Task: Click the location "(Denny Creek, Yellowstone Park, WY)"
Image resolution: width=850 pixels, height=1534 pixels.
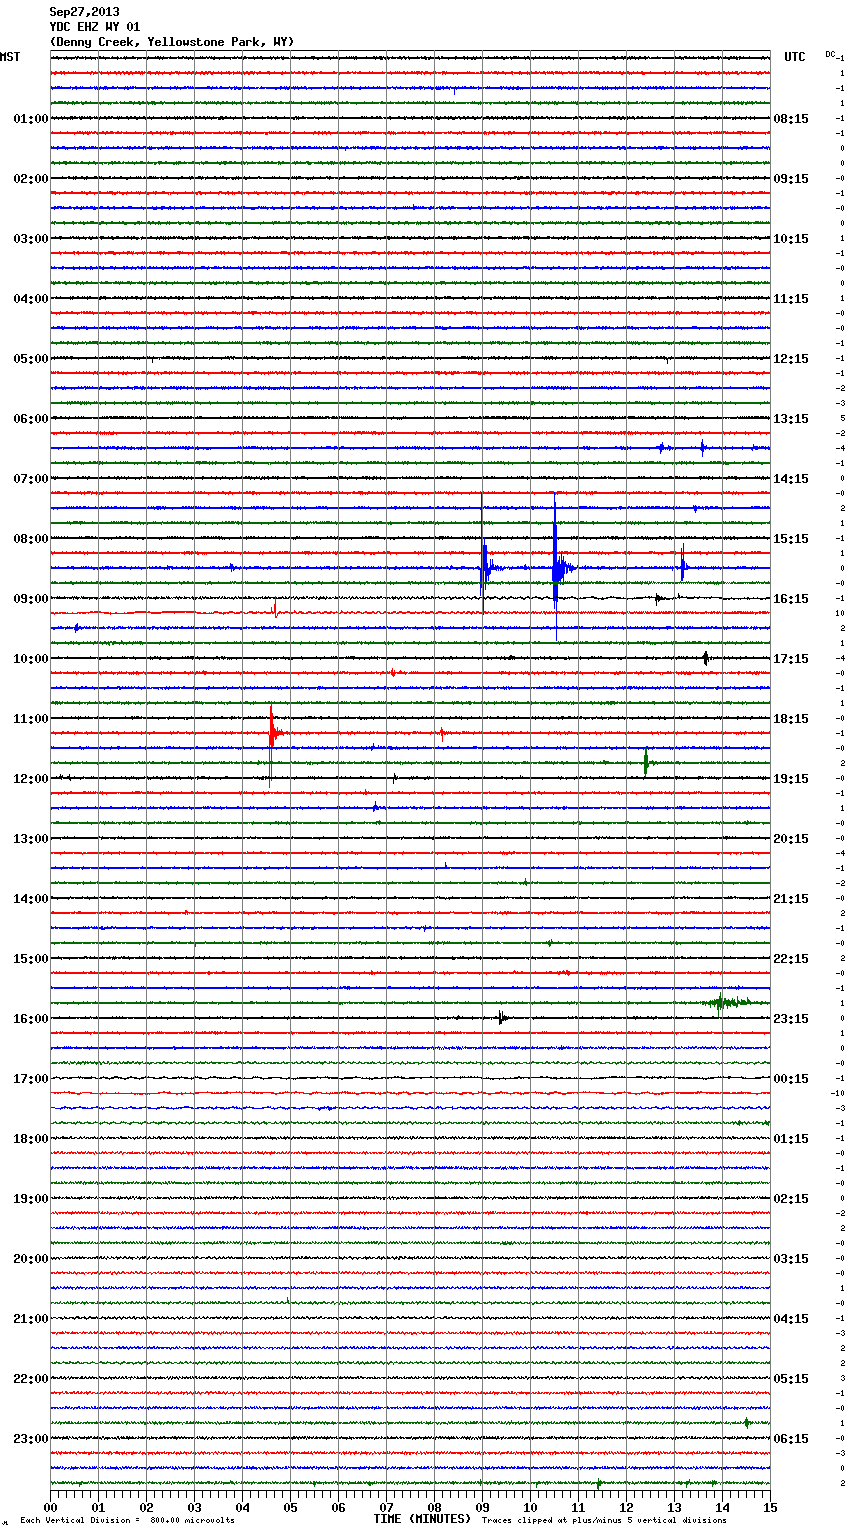Action: pos(172,42)
